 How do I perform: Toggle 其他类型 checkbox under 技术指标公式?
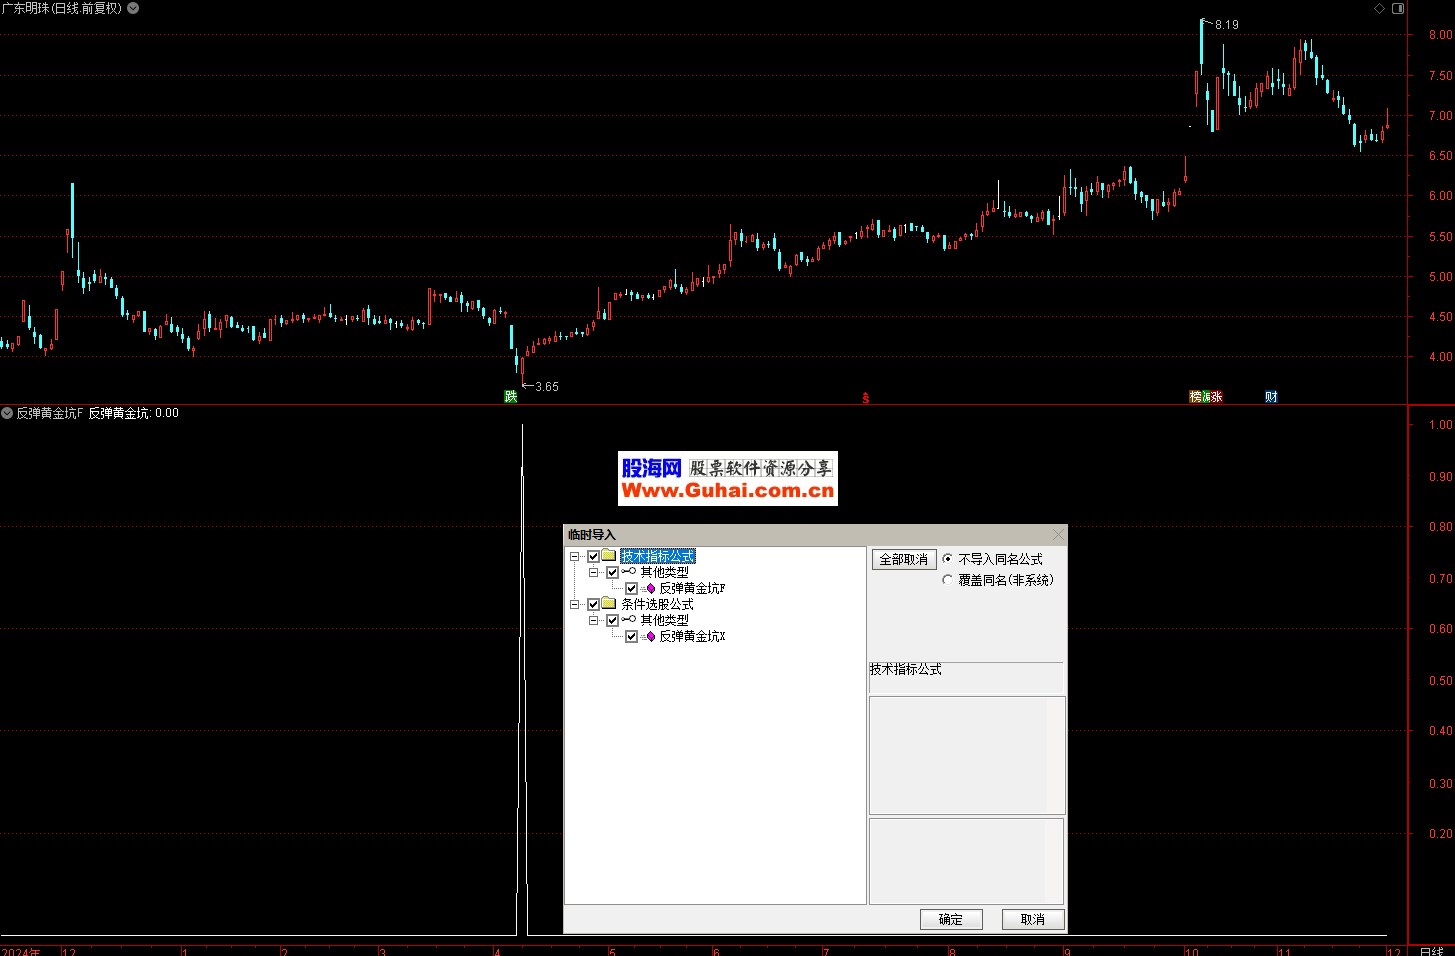coord(613,572)
